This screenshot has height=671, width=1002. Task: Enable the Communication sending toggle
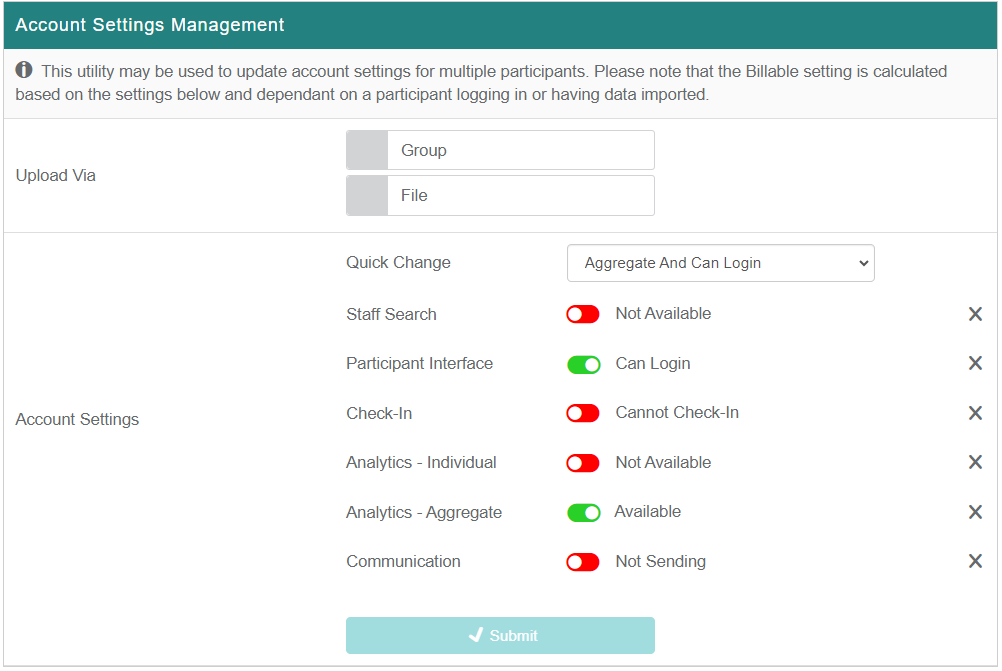583,562
